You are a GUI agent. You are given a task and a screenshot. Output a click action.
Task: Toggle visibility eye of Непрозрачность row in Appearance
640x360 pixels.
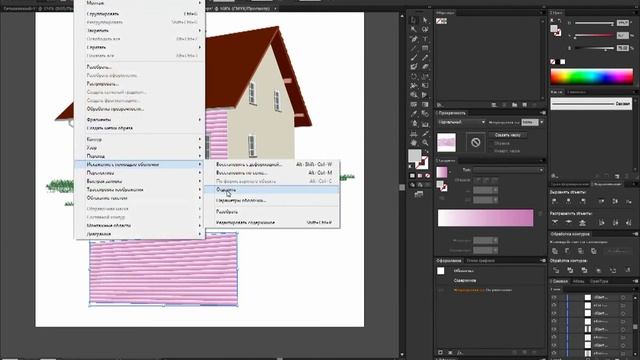tap(441, 290)
